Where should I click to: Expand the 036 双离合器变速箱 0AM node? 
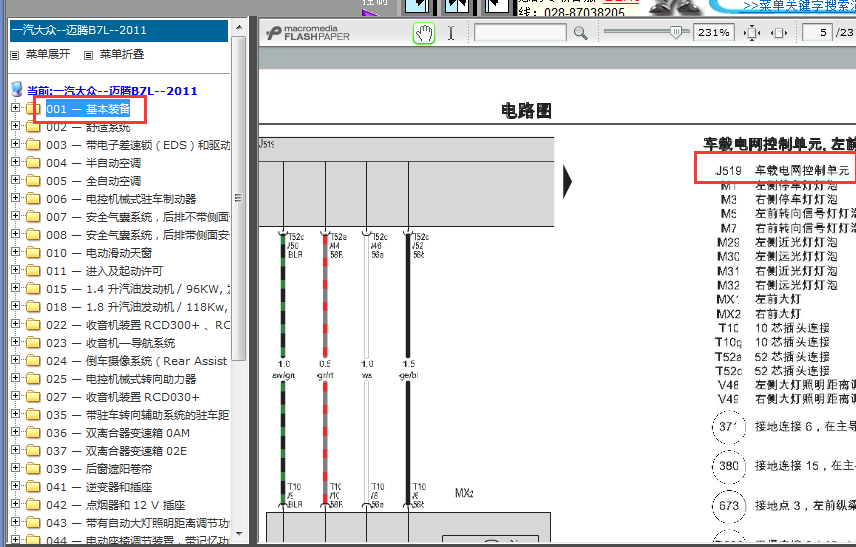click(15, 432)
